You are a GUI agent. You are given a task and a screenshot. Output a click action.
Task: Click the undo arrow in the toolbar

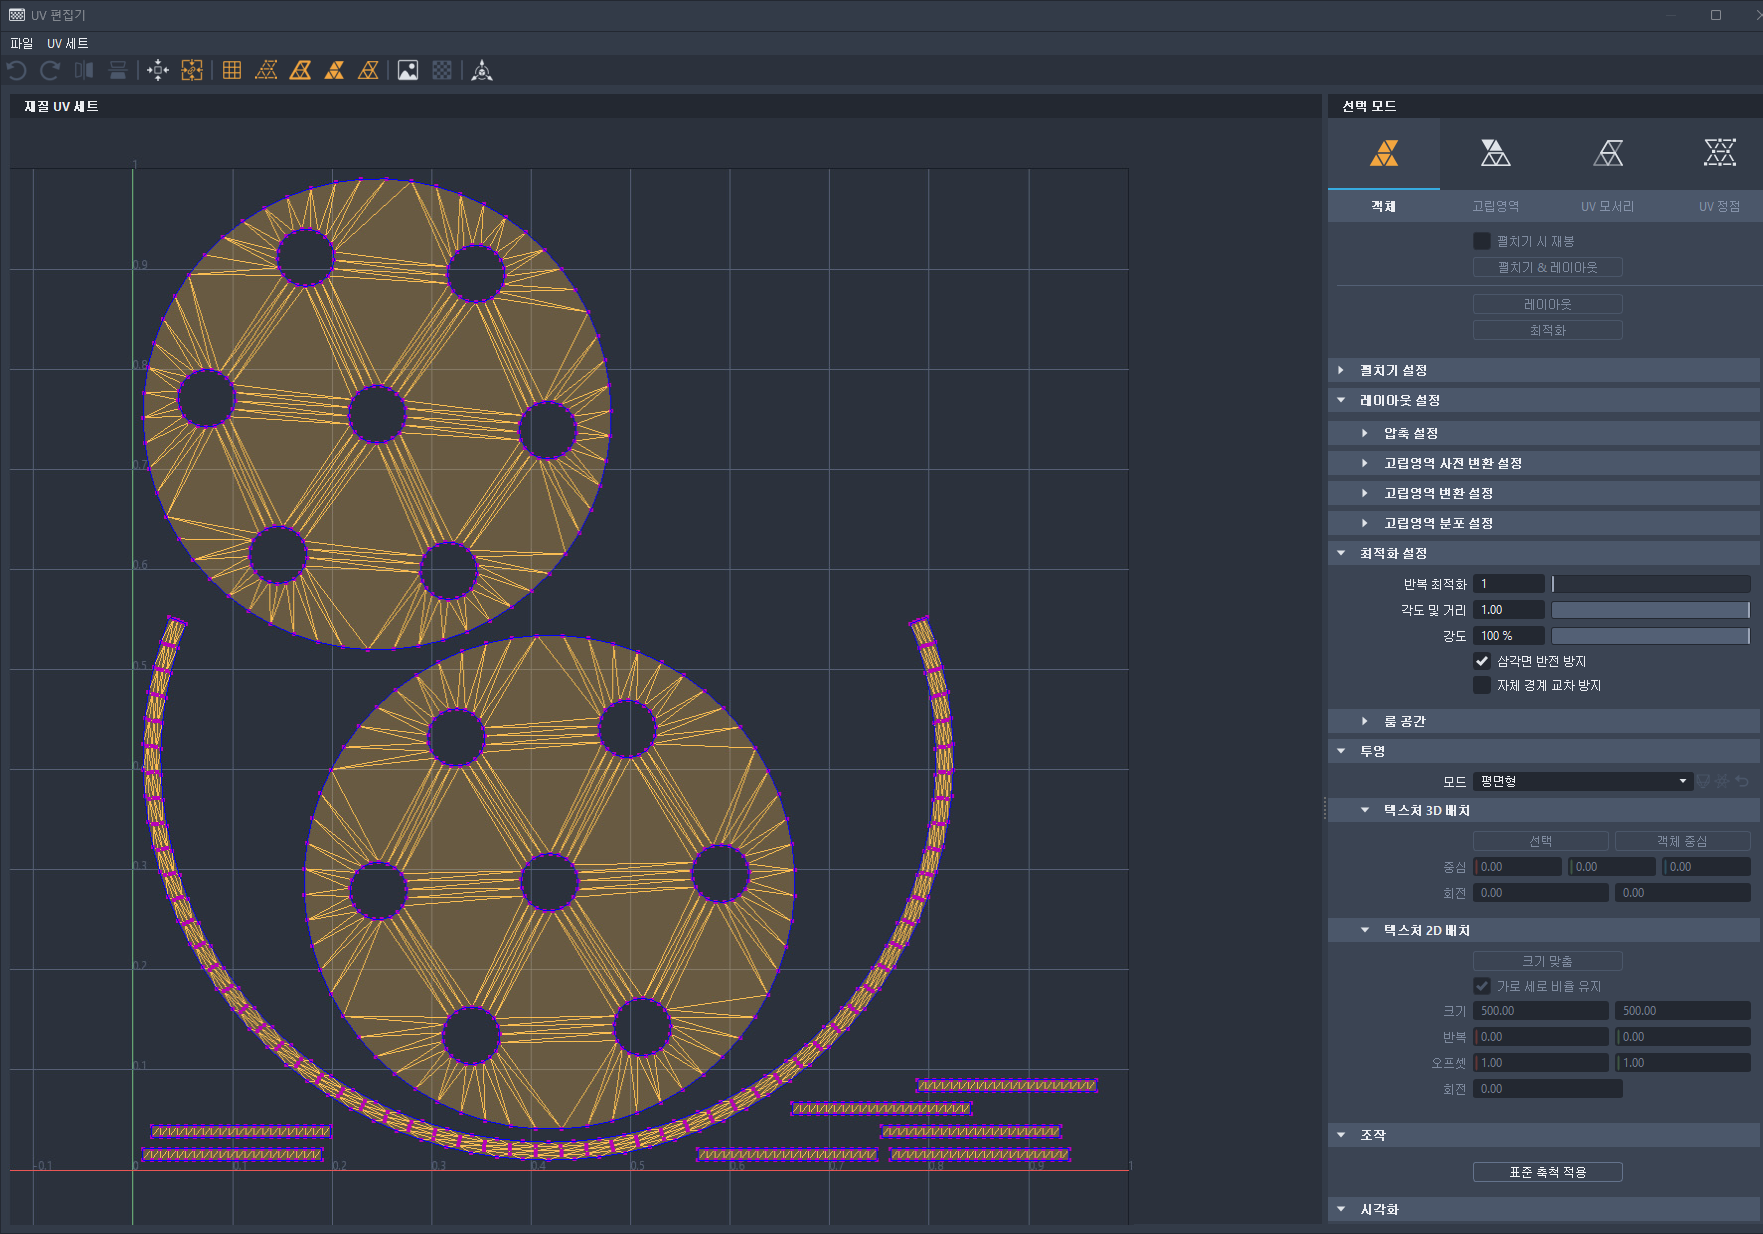(x=16, y=70)
